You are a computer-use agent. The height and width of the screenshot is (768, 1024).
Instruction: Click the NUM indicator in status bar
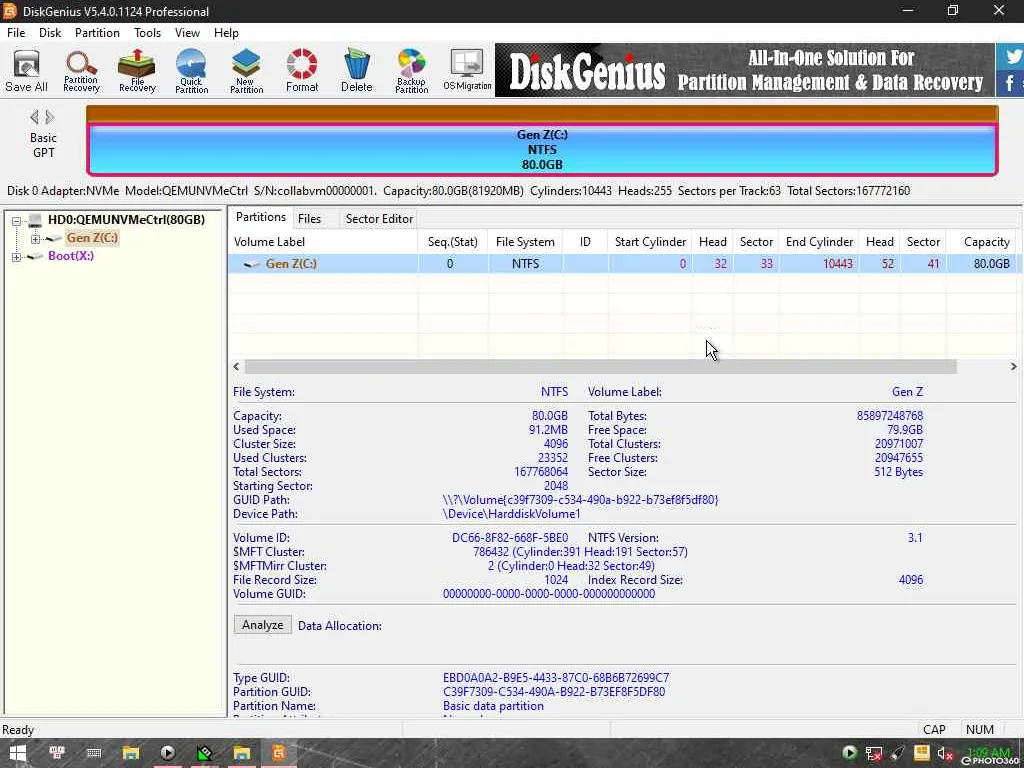980,729
